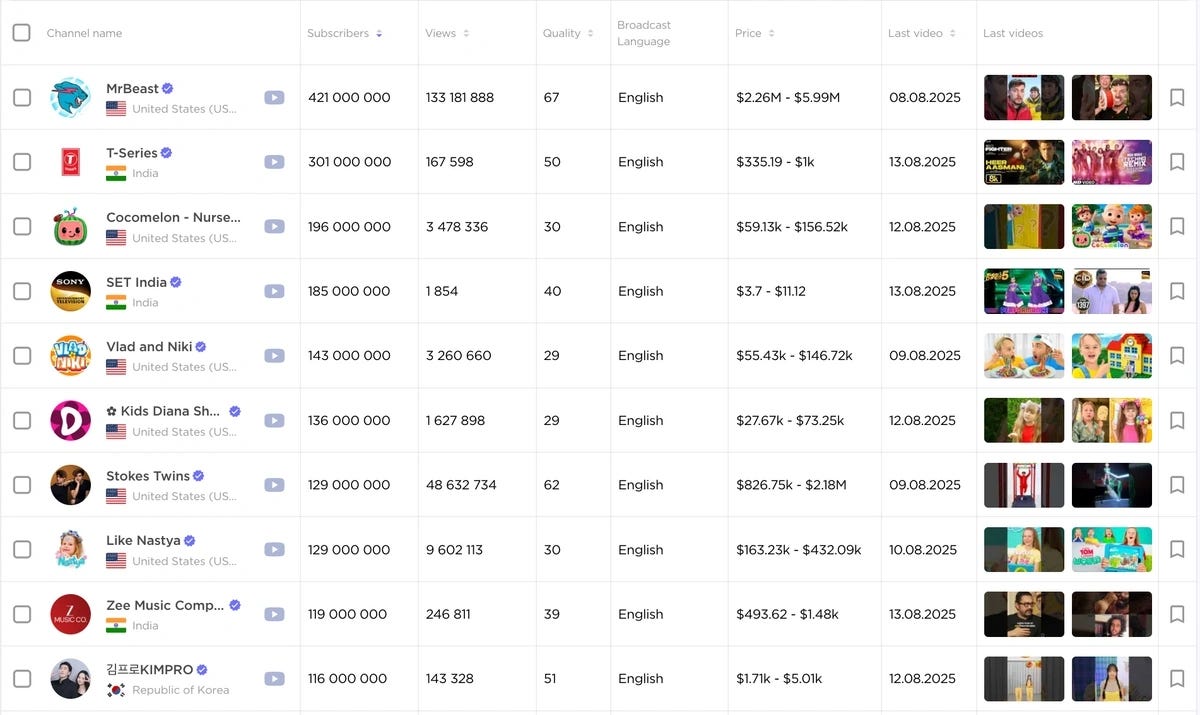Viewport: 1200px width, 715px height.
Task: Open MrBeast's first last-video thumbnail
Action: pyautogui.click(x=1024, y=97)
